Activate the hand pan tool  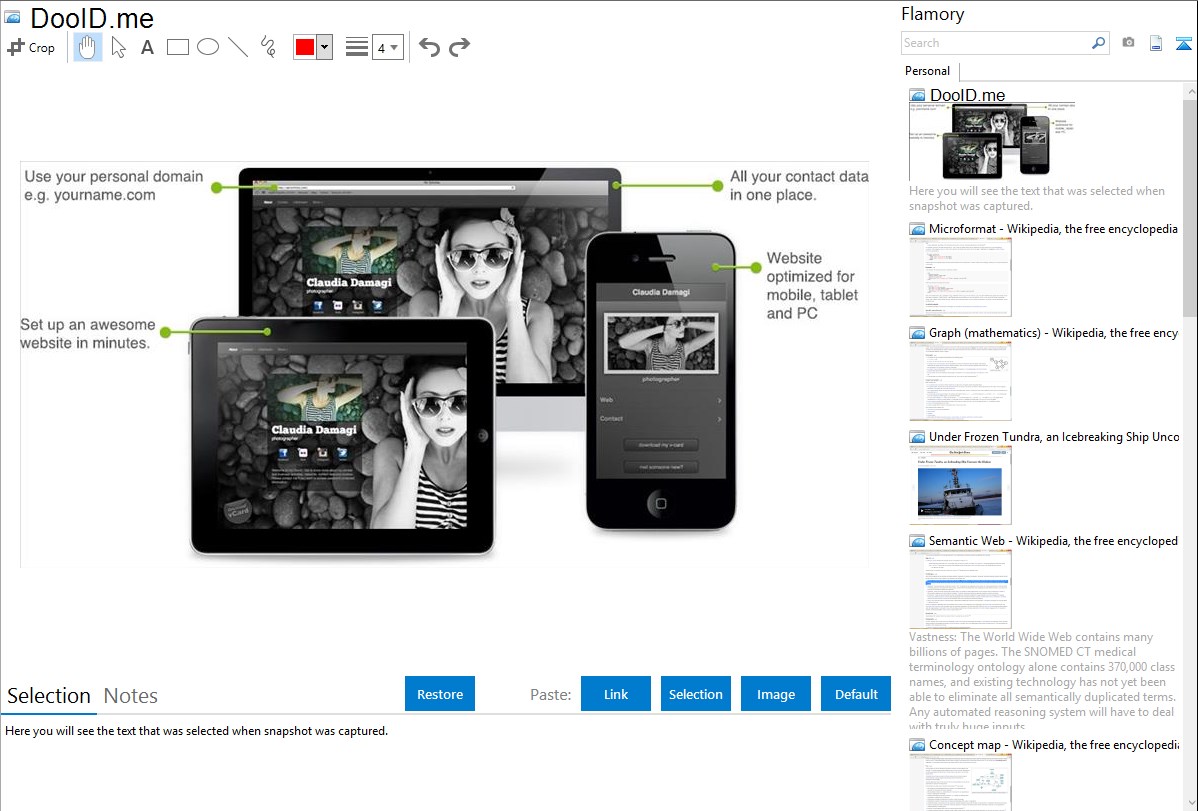[x=88, y=47]
